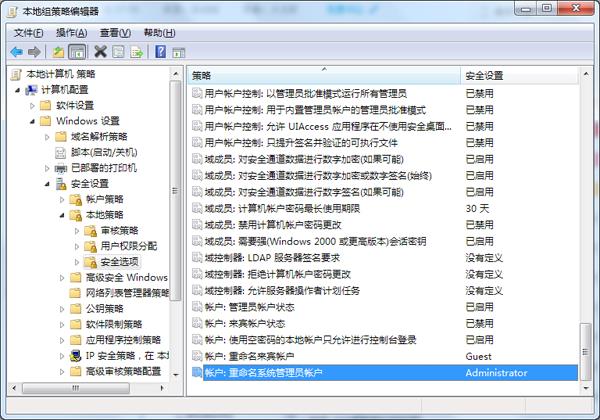Open the 查看(V) menu
The image size is (600, 420).
[114, 32]
